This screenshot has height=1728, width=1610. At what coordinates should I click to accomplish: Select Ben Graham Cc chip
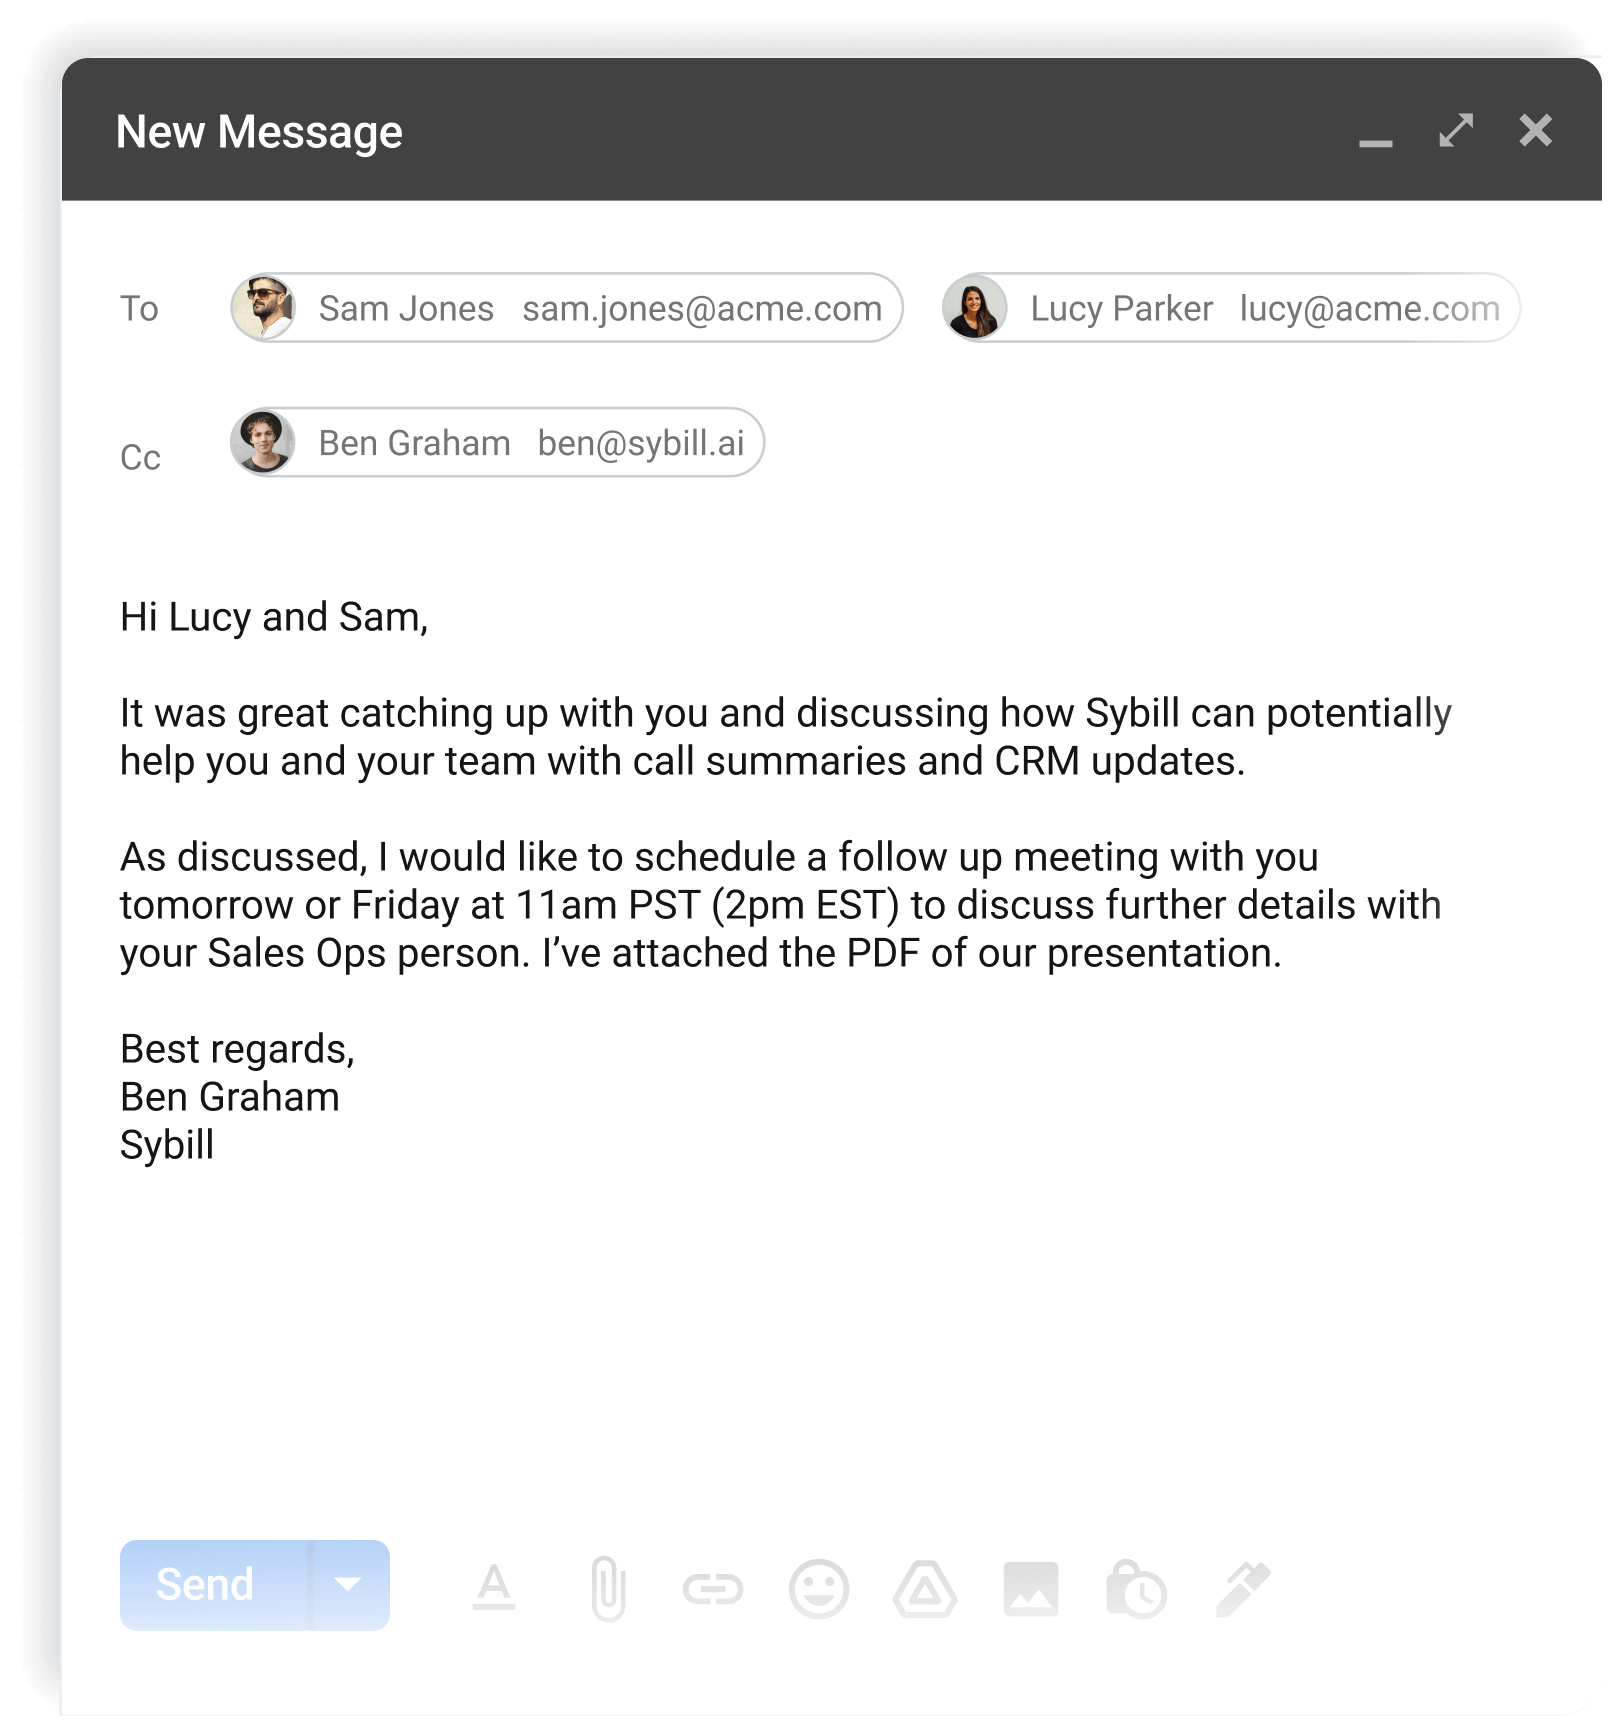(497, 442)
